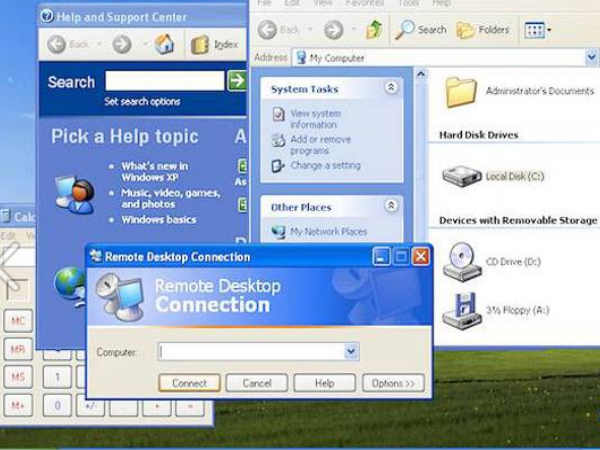Click MR button in Calculator
Screen dimensions: 600x450
point(18,349)
